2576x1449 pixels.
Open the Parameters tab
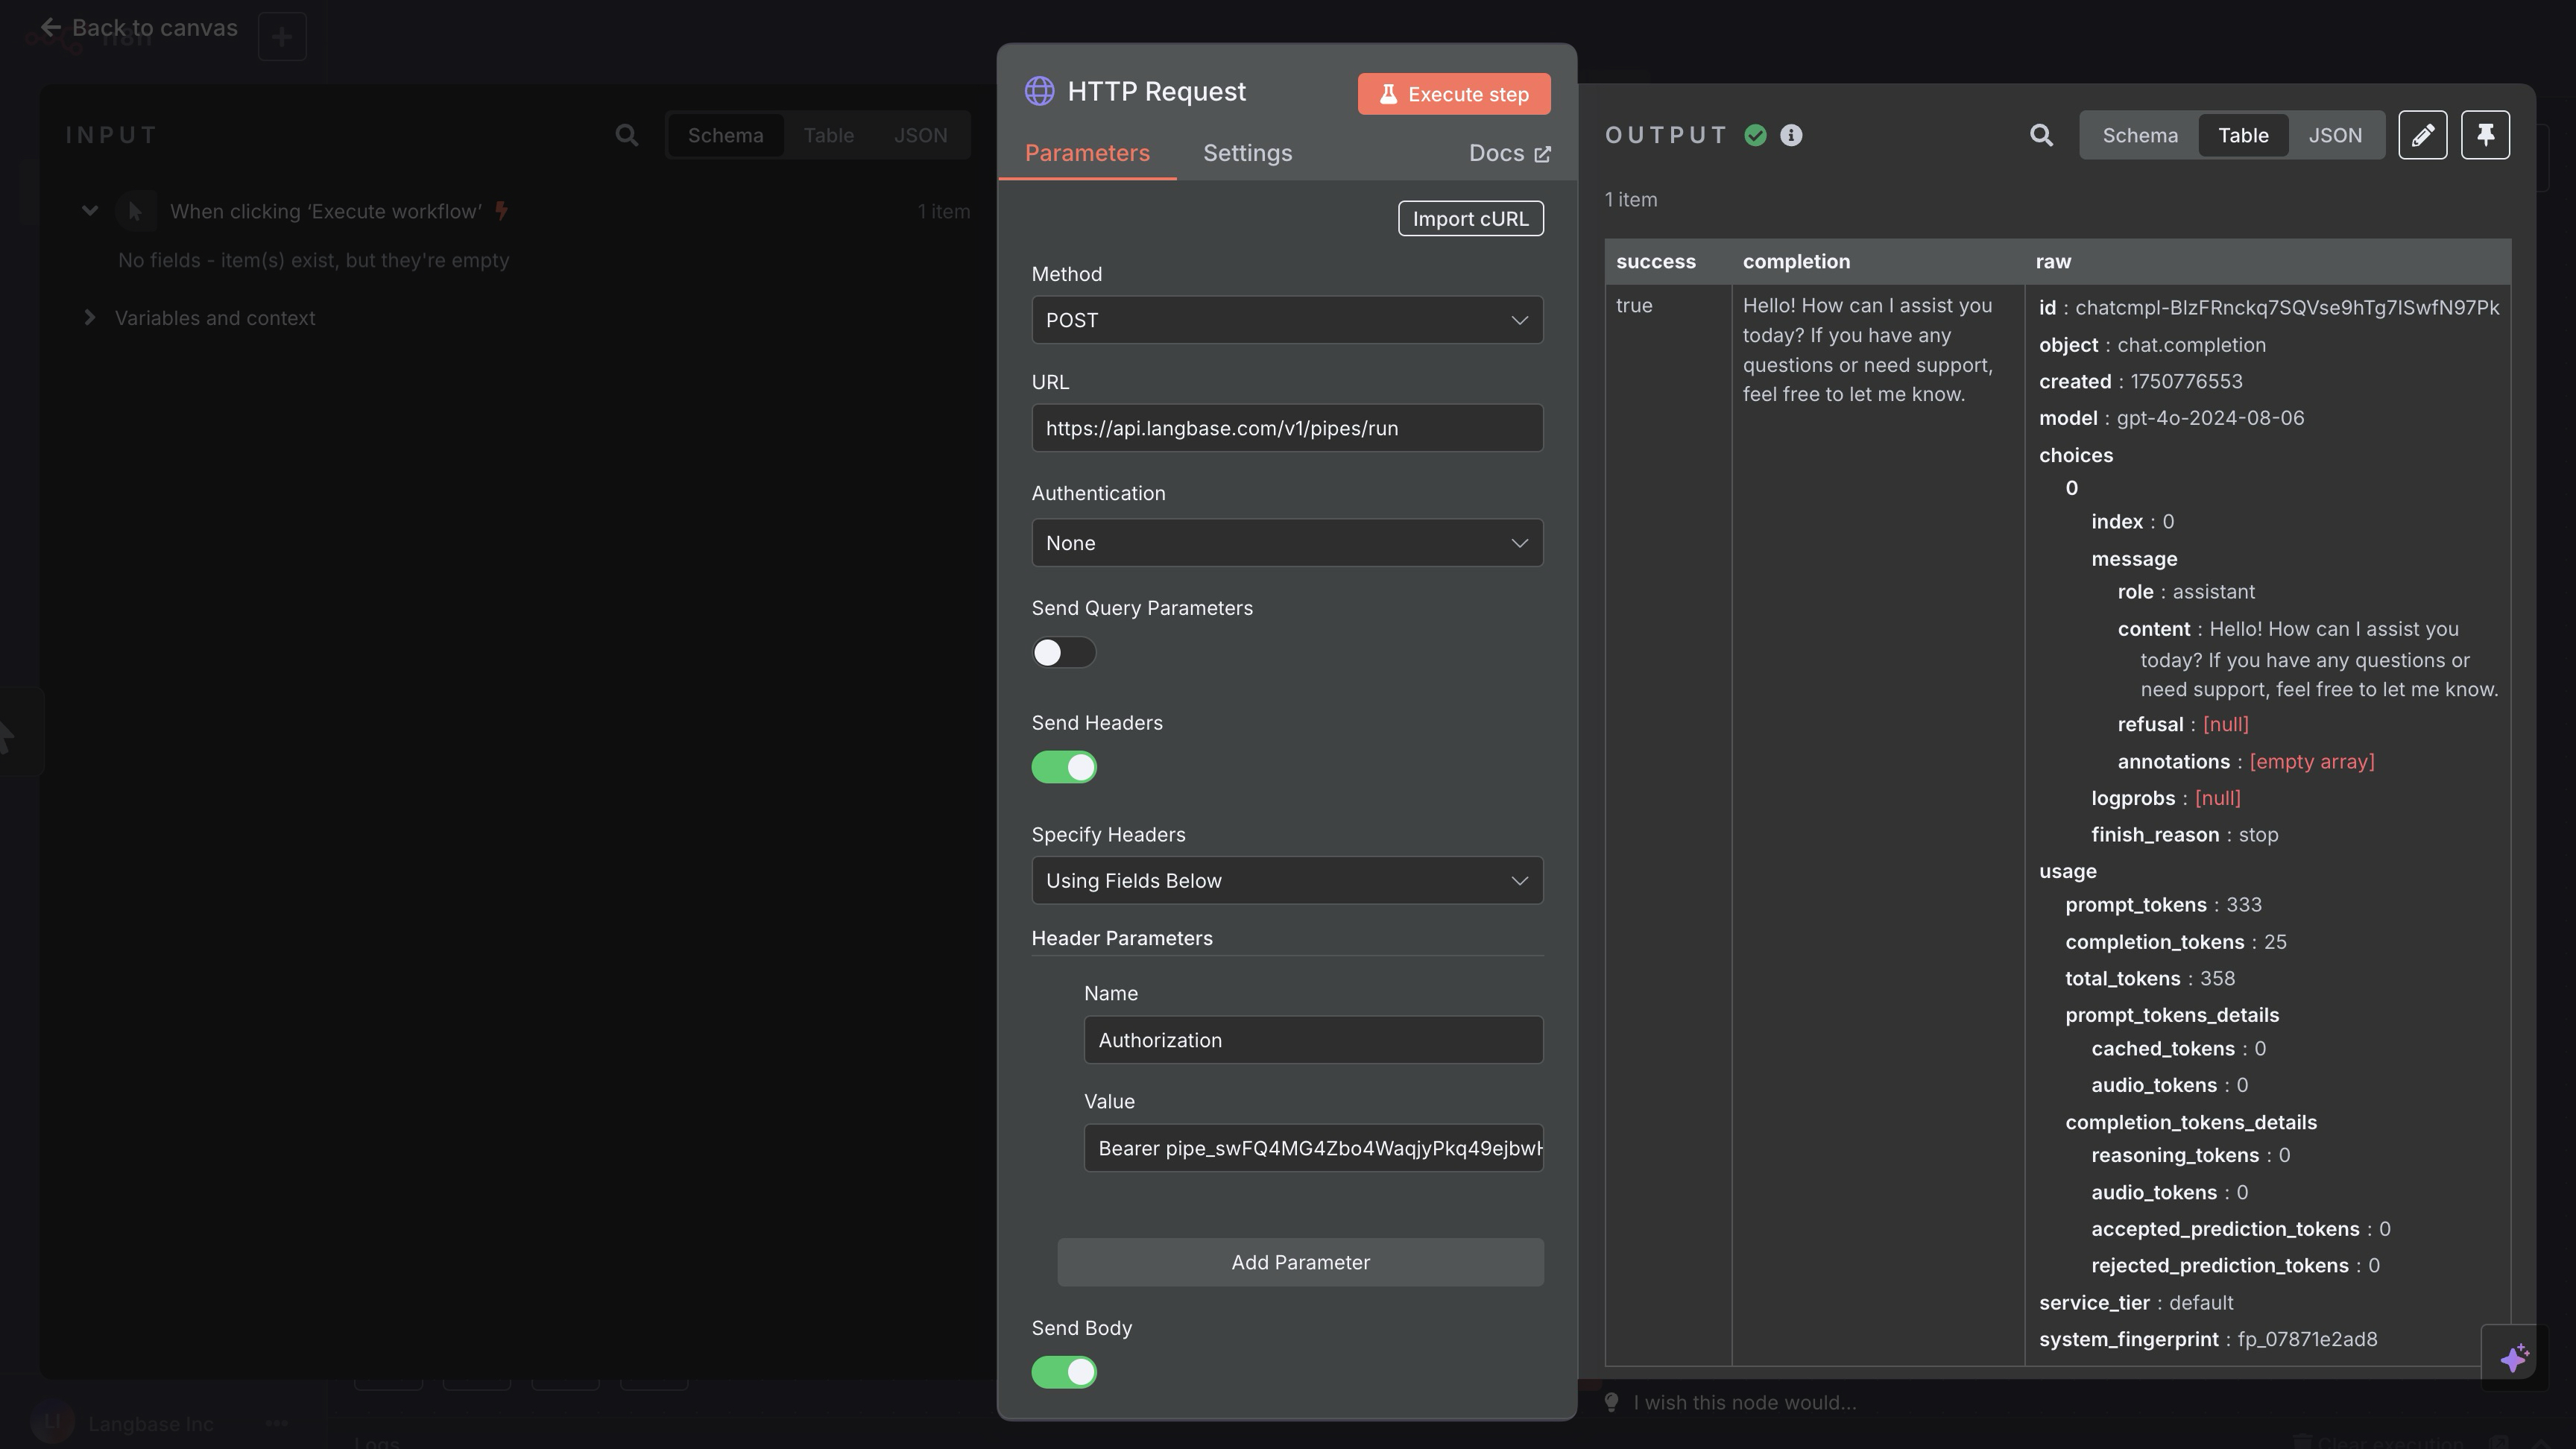click(x=1087, y=153)
